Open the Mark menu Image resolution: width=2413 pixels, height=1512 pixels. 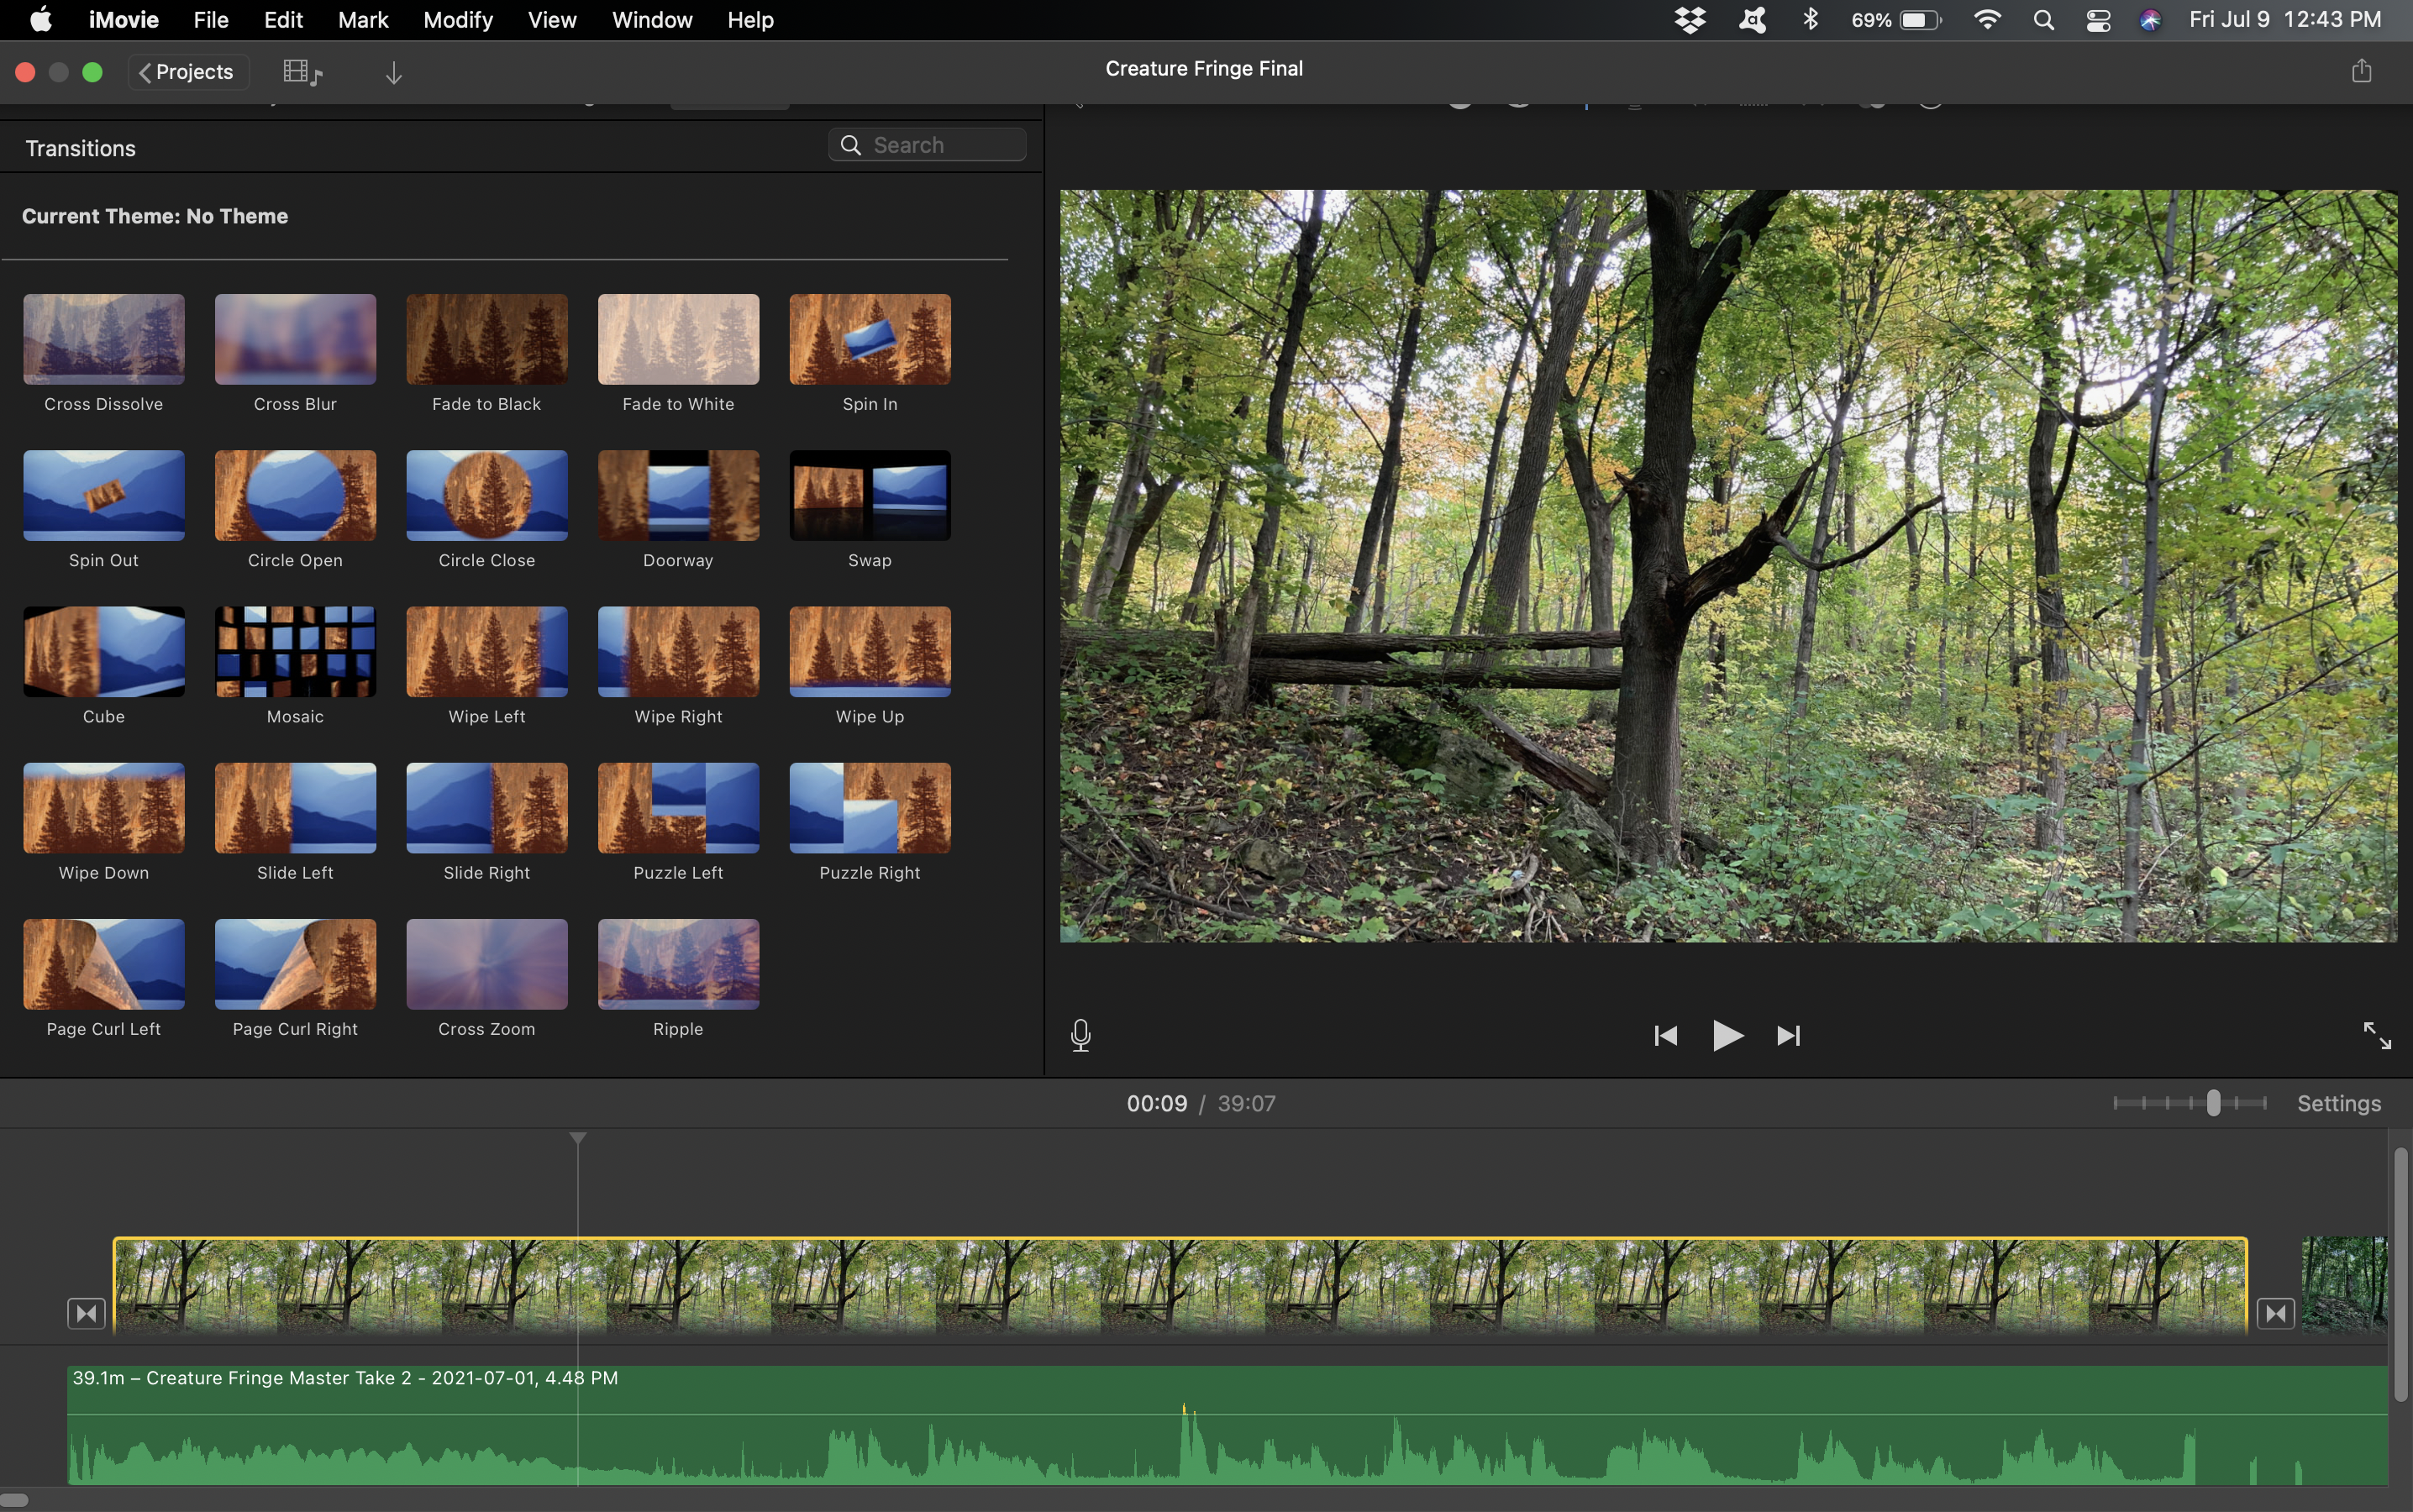(362, 20)
